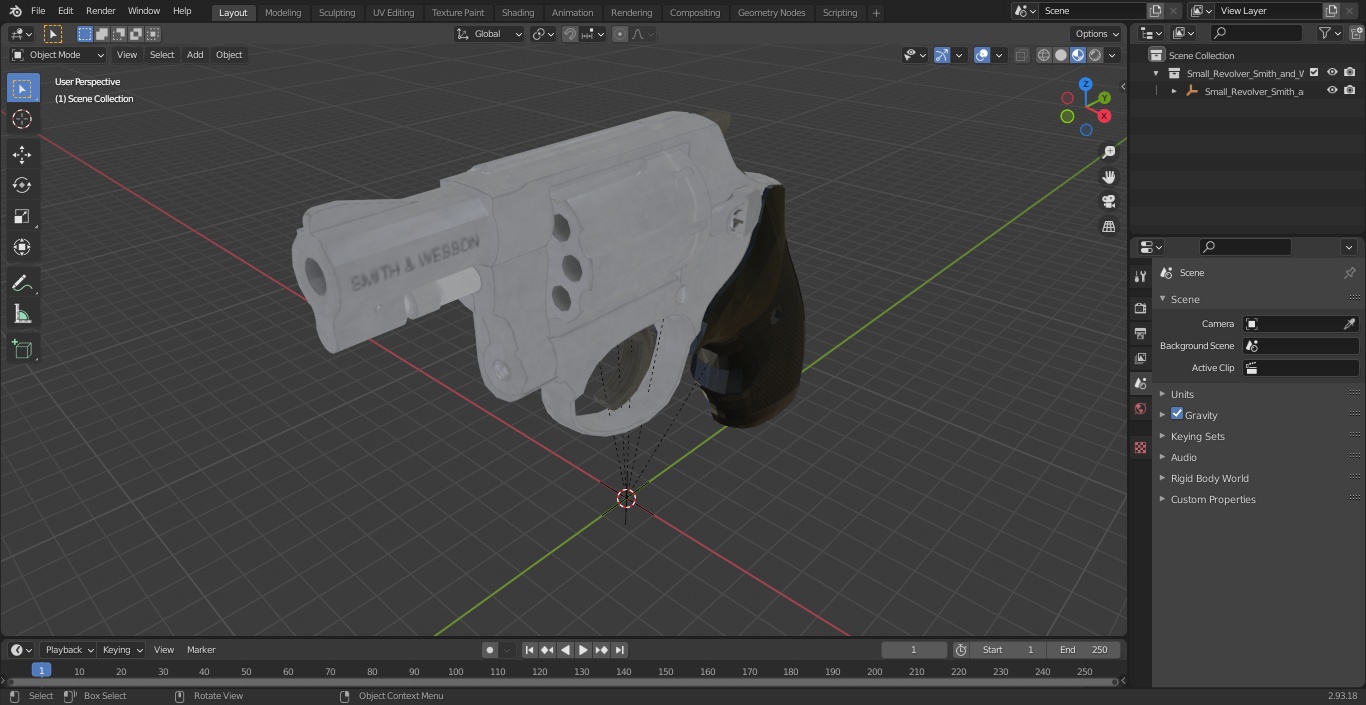Select the Select Box tool
Viewport: 1366px width, 705px height.
[x=22, y=88]
